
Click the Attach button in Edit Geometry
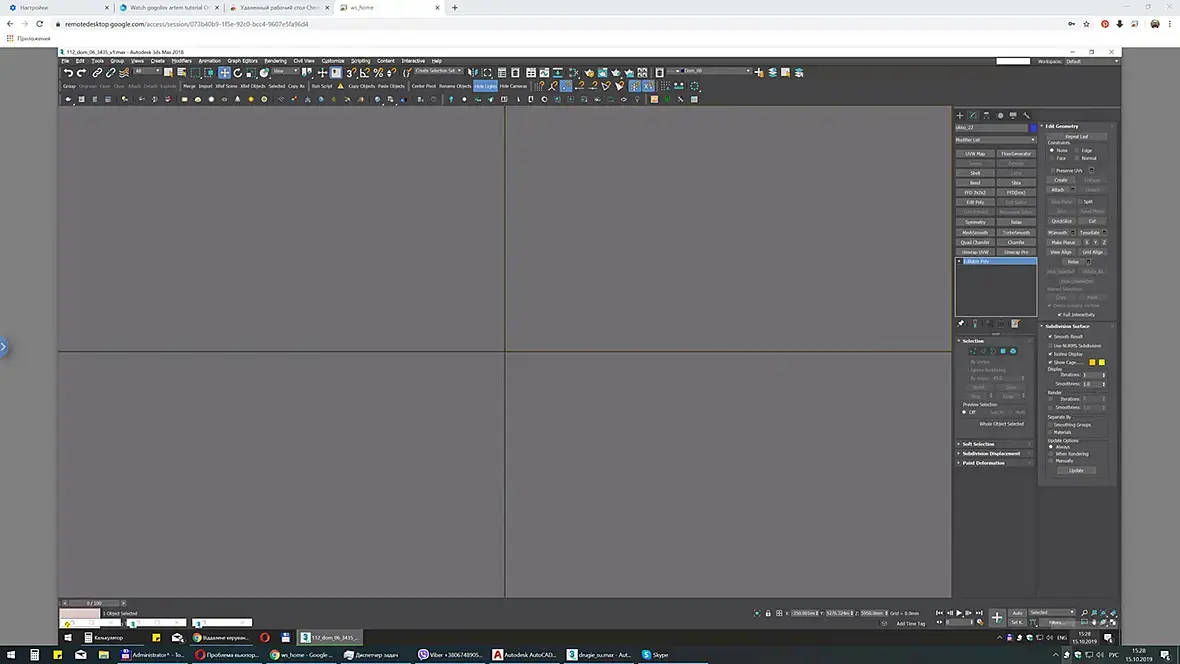[x=1058, y=190]
